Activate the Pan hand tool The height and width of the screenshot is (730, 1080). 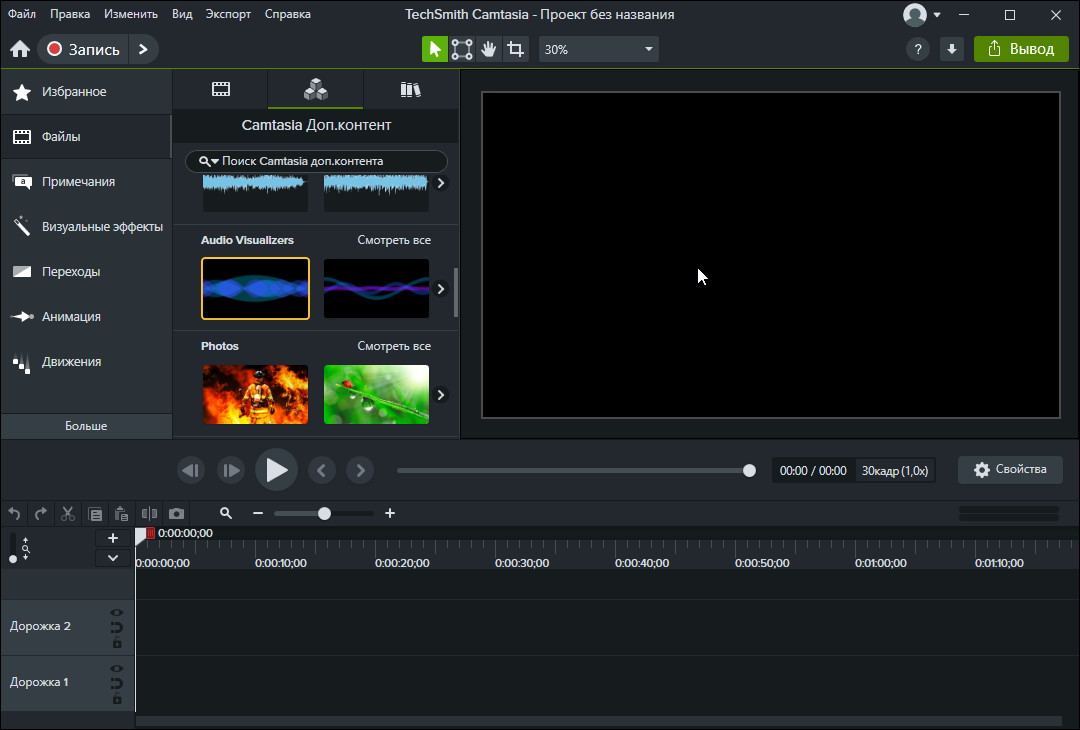click(x=488, y=49)
